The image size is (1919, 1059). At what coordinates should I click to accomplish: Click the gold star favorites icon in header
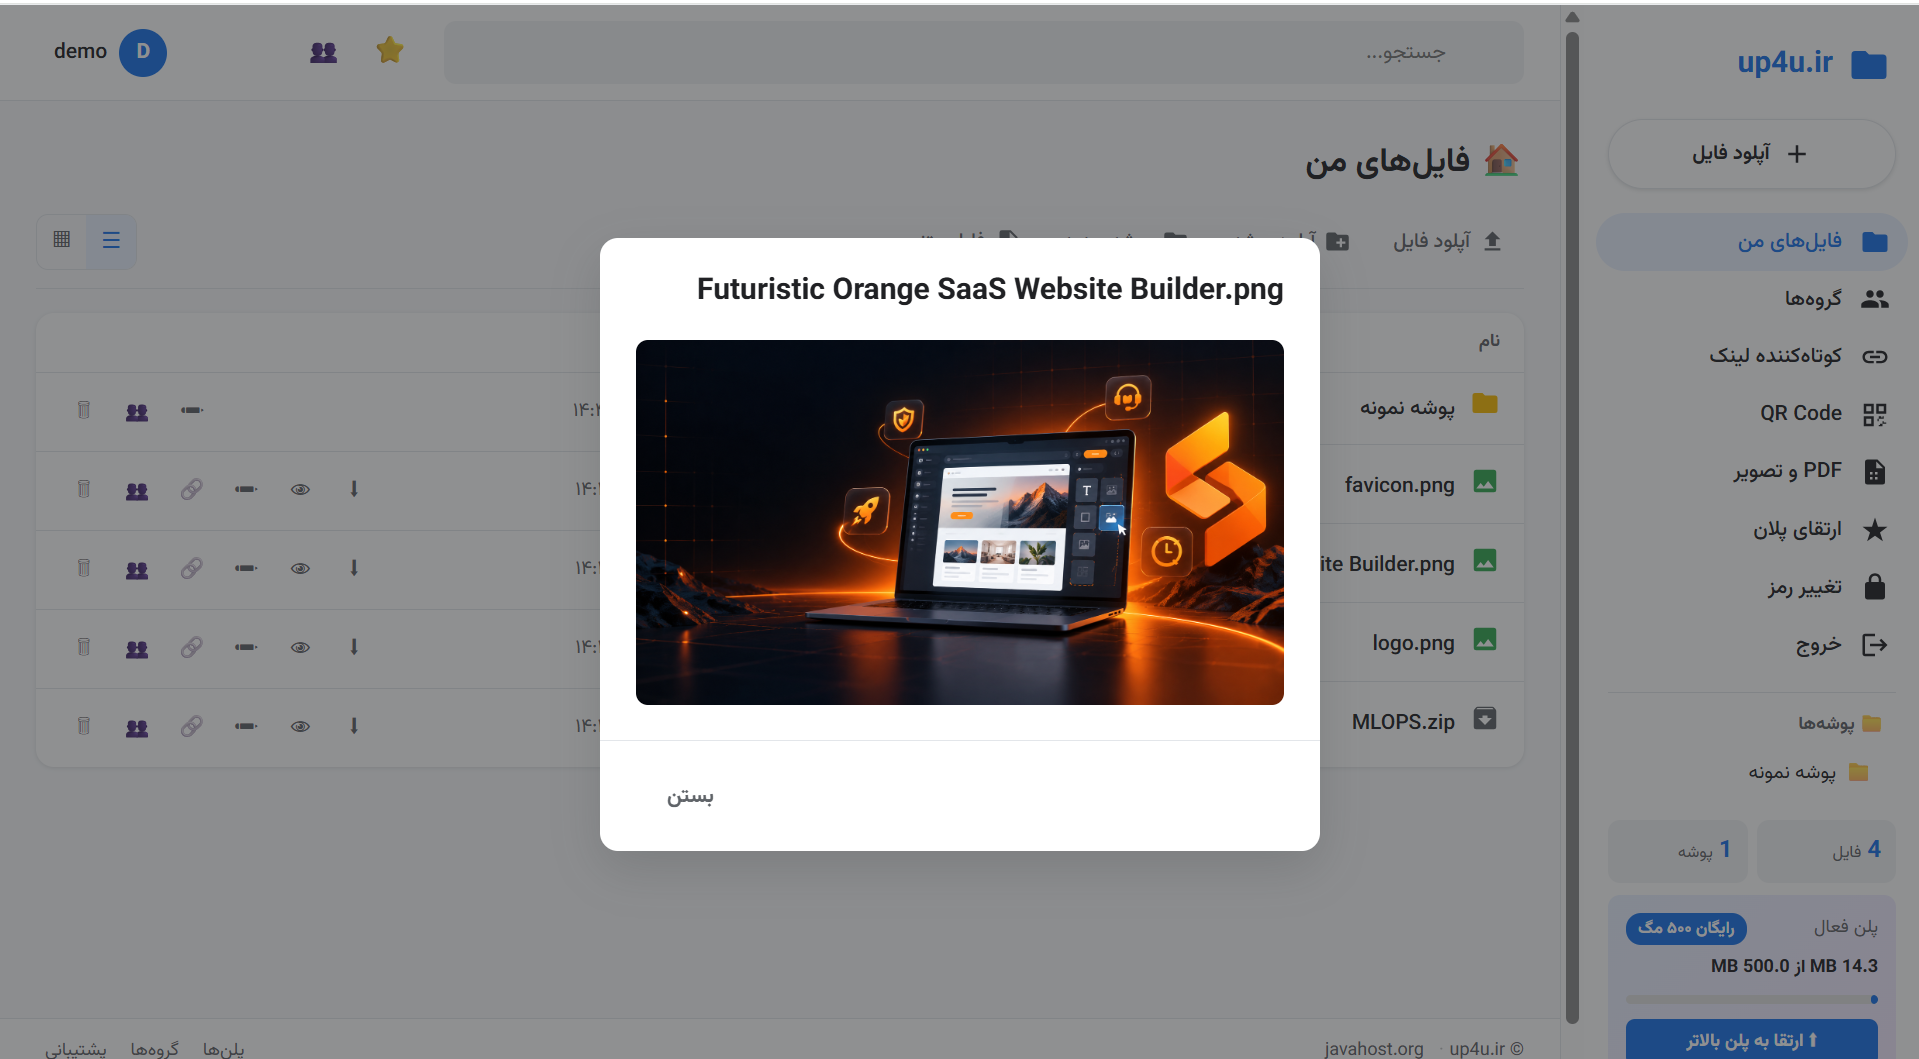click(x=390, y=50)
